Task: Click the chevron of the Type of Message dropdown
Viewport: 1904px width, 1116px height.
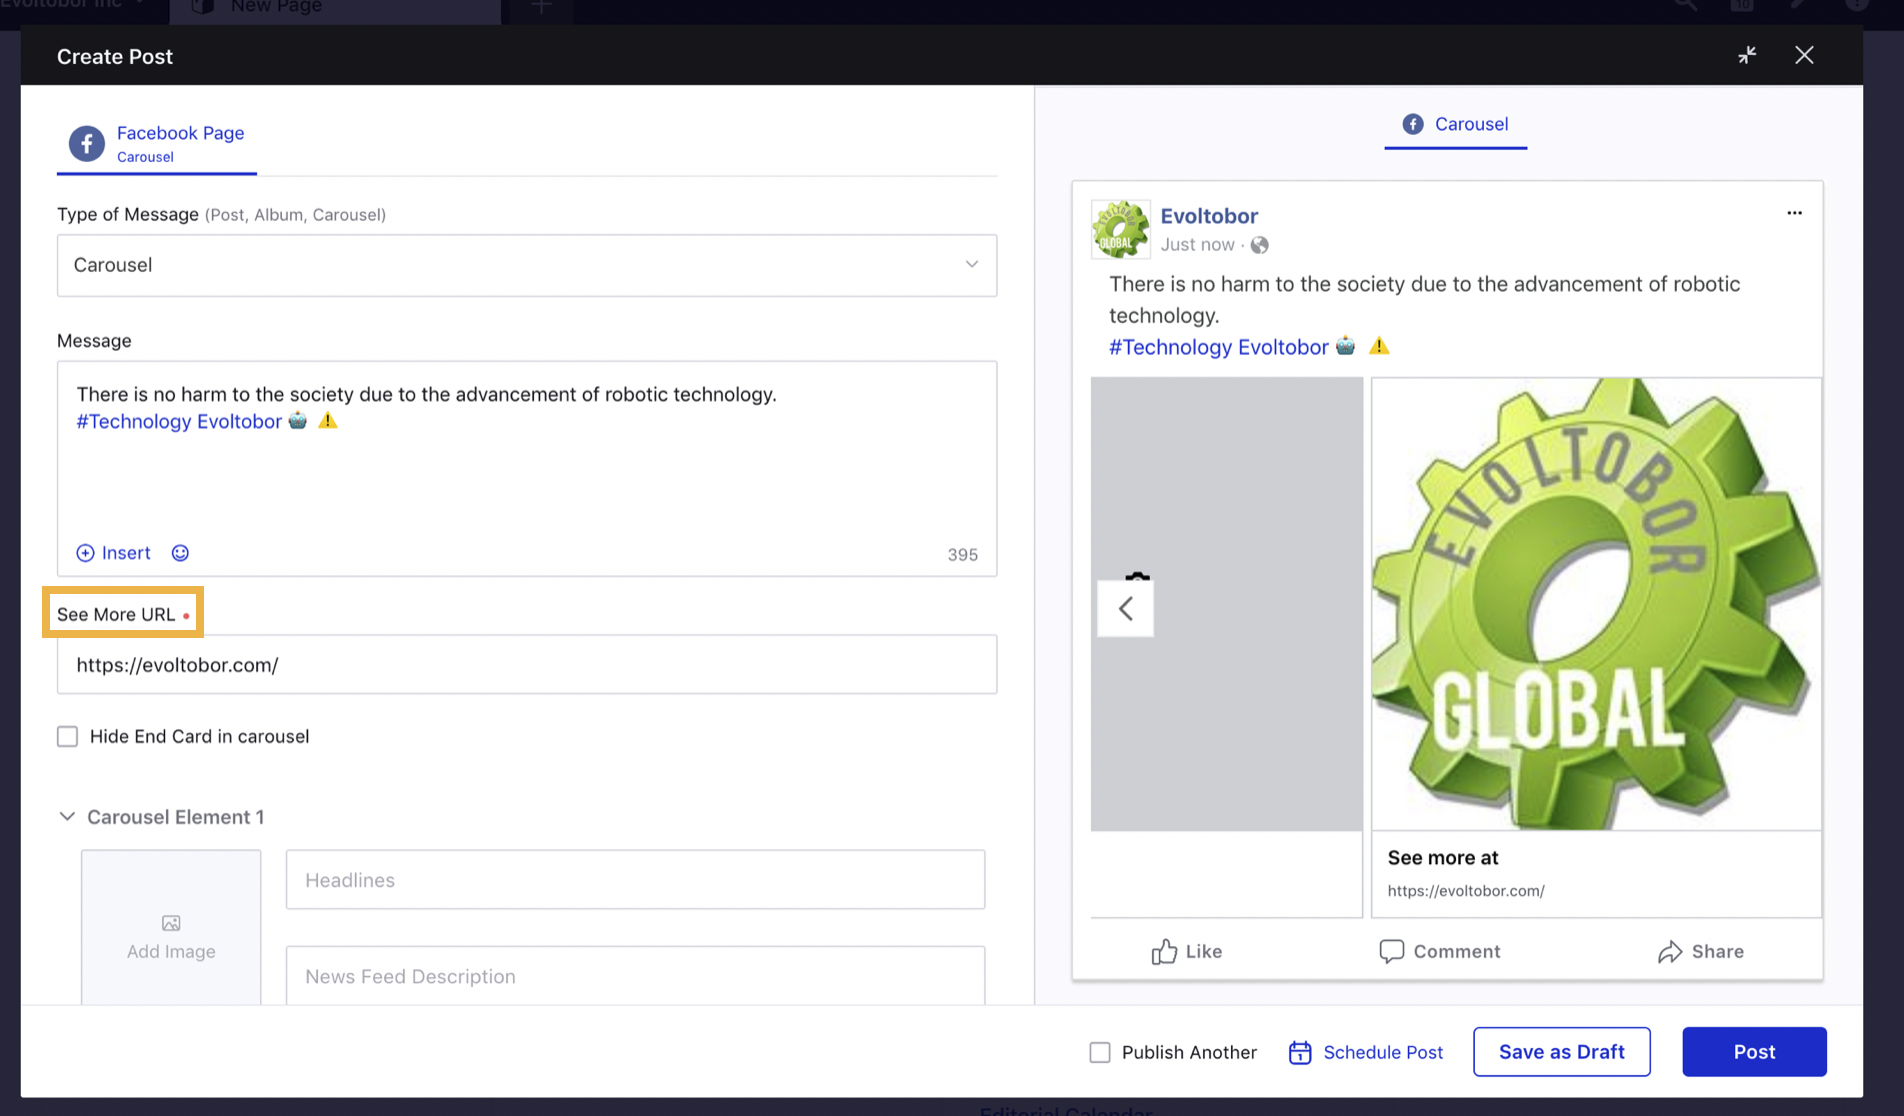Action: coord(972,264)
